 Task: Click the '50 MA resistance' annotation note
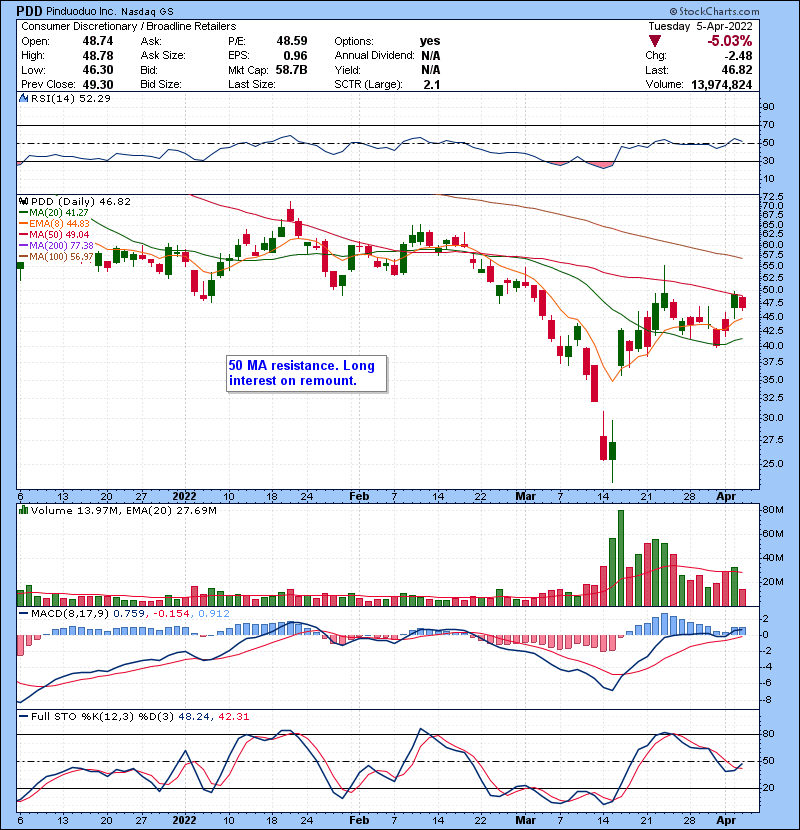click(307, 374)
